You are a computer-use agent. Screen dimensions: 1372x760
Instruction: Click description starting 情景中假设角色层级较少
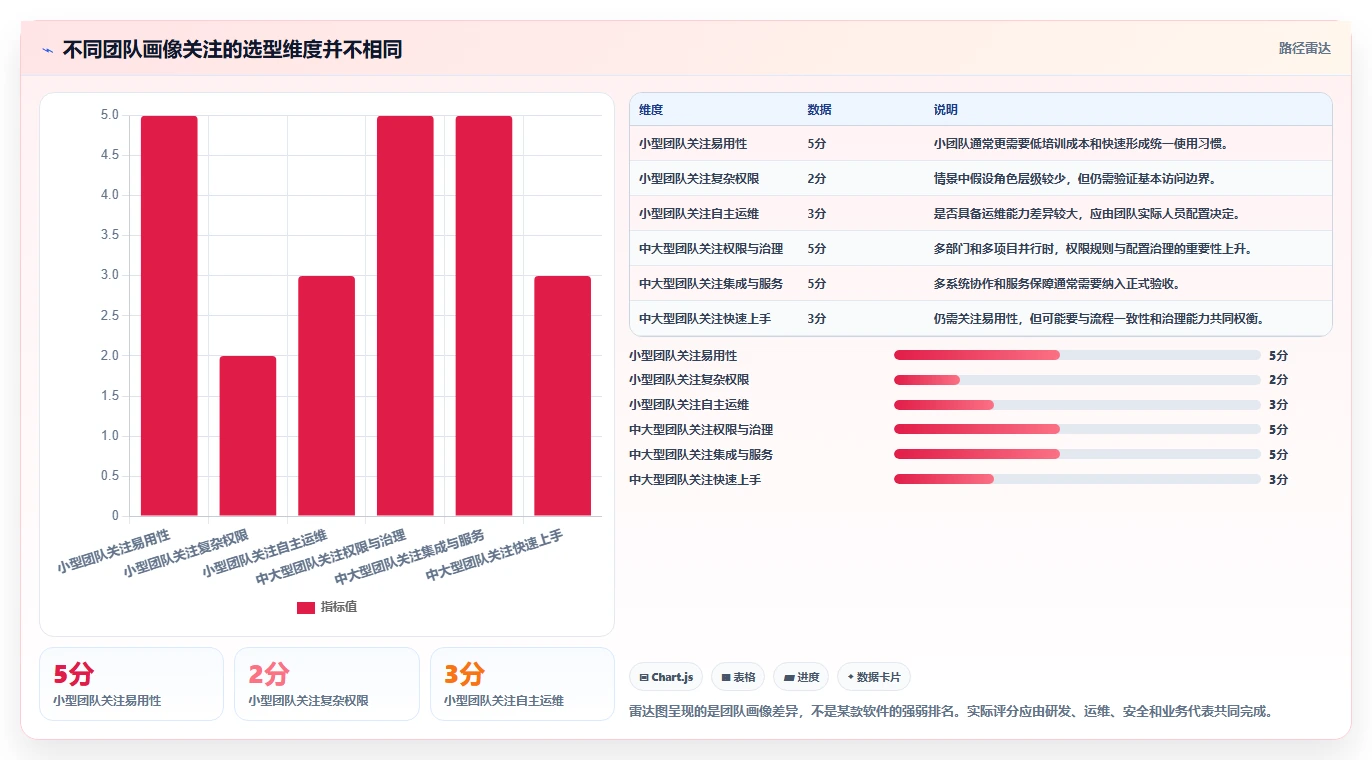pyautogui.click(x=1075, y=178)
